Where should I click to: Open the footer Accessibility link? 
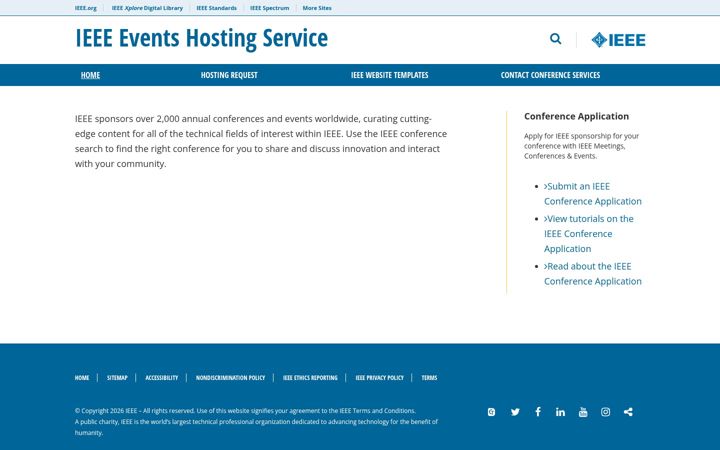point(162,378)
